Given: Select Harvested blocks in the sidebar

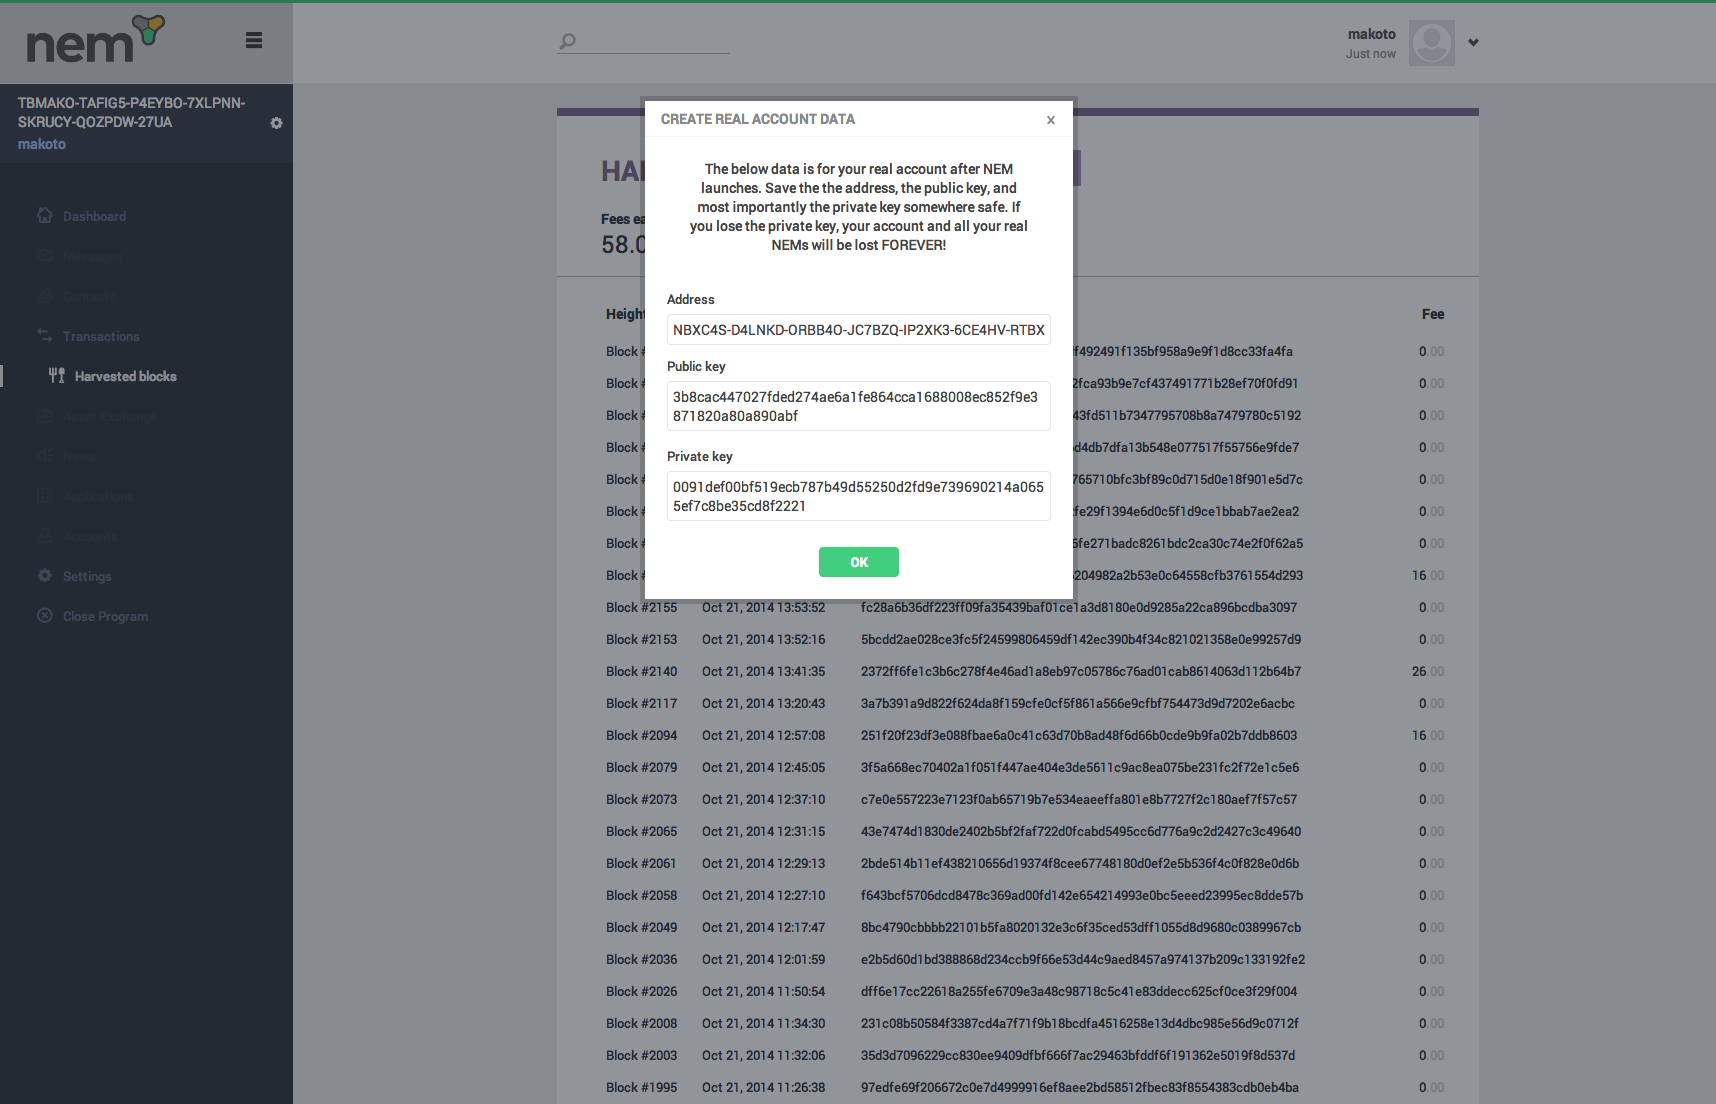Looking at the screenshot, I should [x=125, y=376].
